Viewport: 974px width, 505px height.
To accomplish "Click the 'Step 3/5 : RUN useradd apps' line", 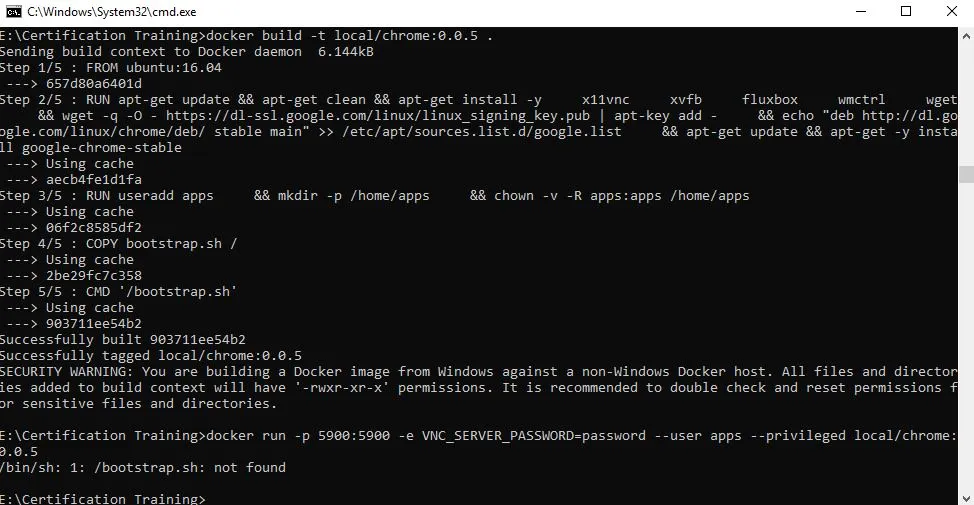I will point(106,196).
